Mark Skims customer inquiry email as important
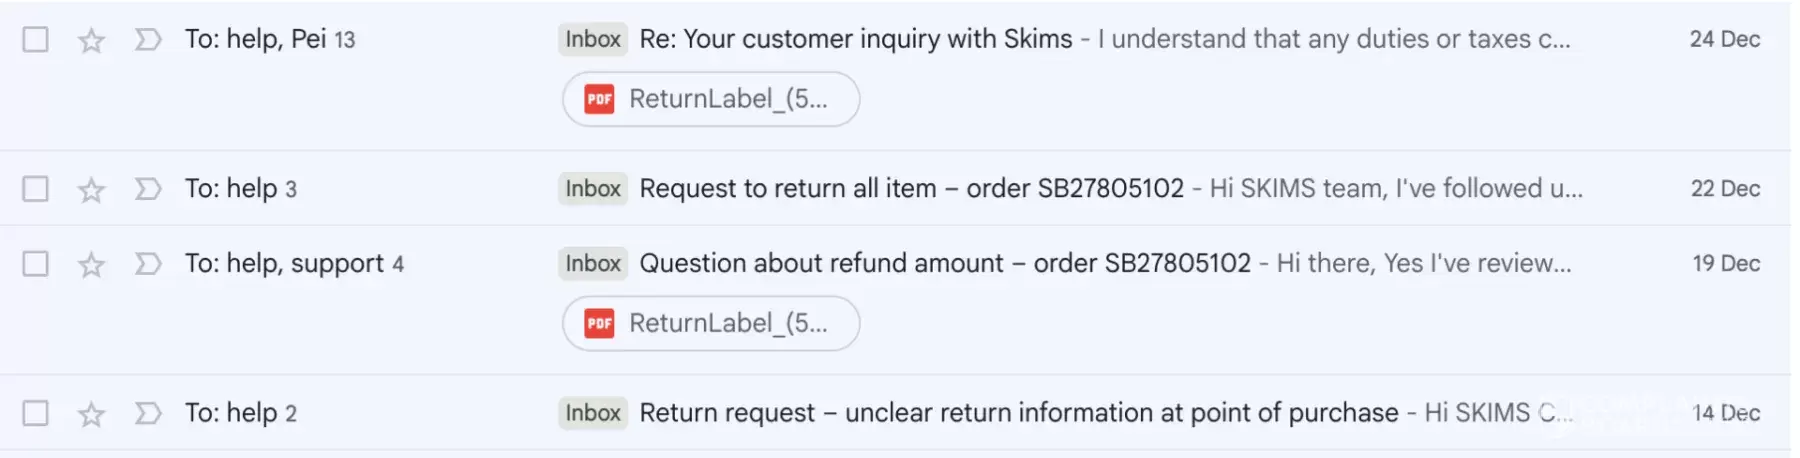1800x458 pixels. coord(148,40)
